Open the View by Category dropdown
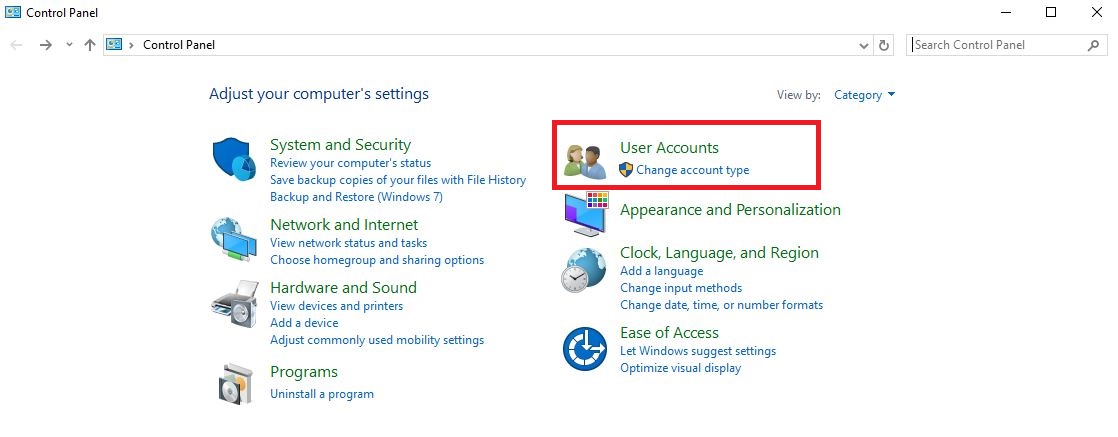 click(865, 95)
